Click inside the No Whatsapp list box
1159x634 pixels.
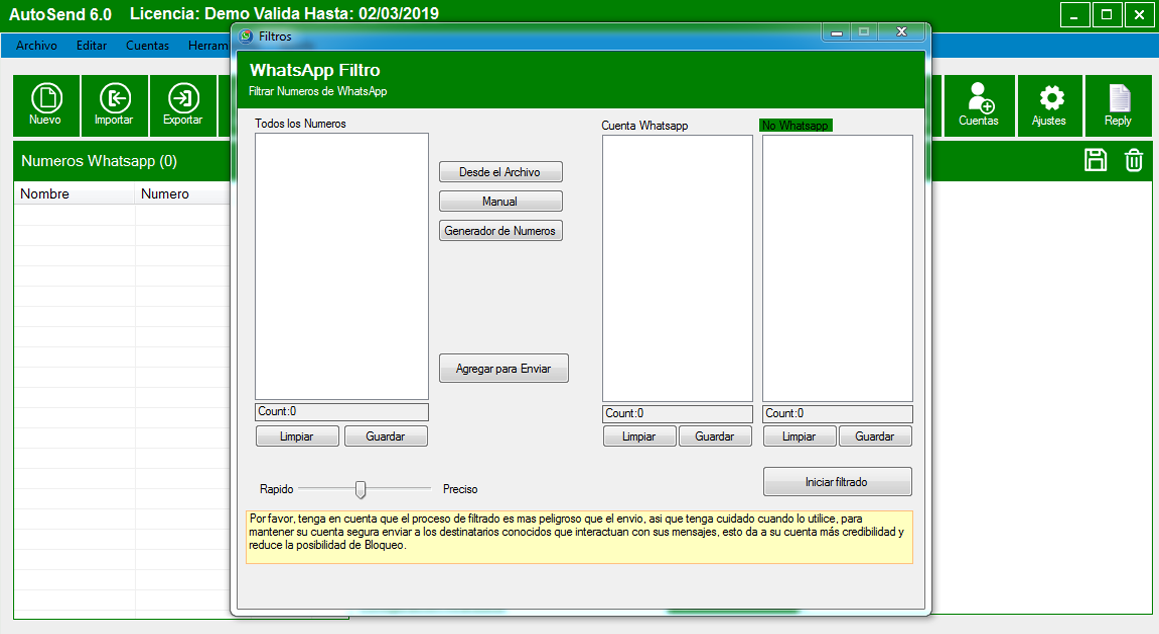pos(837,268)
